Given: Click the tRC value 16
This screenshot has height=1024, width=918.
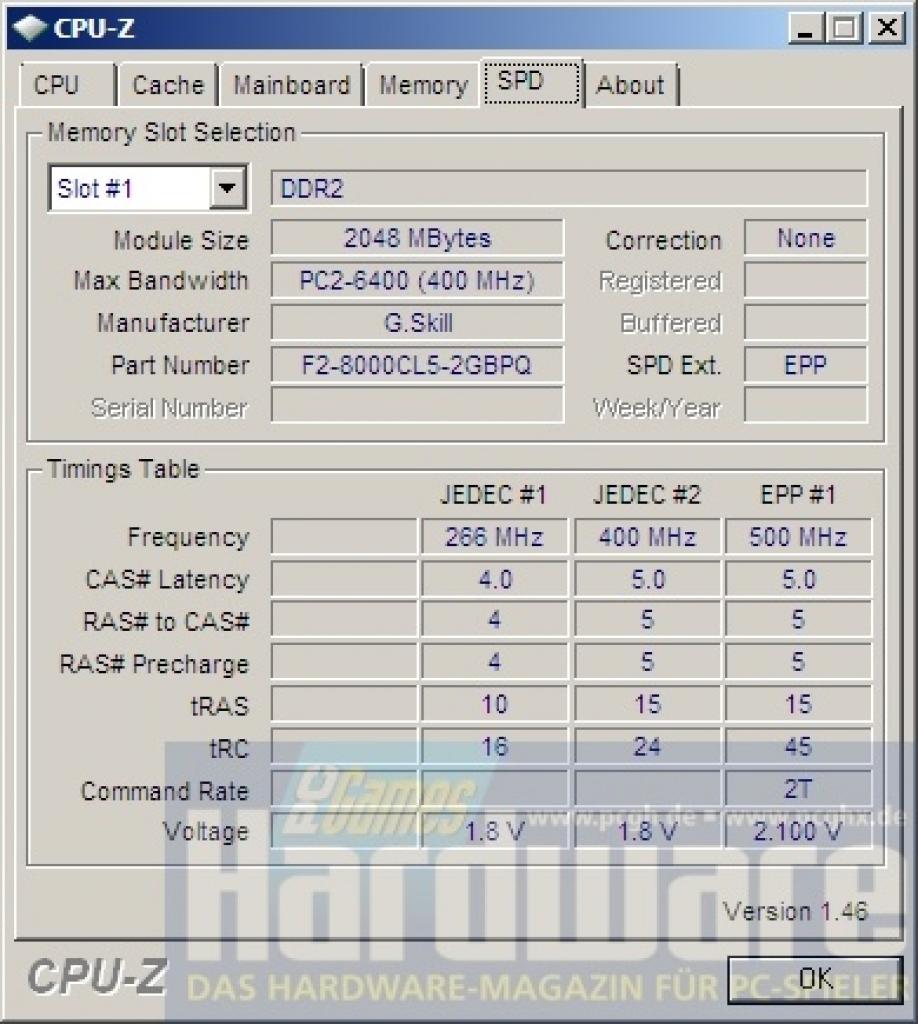Looking at the screenshot, I should 494,746.
